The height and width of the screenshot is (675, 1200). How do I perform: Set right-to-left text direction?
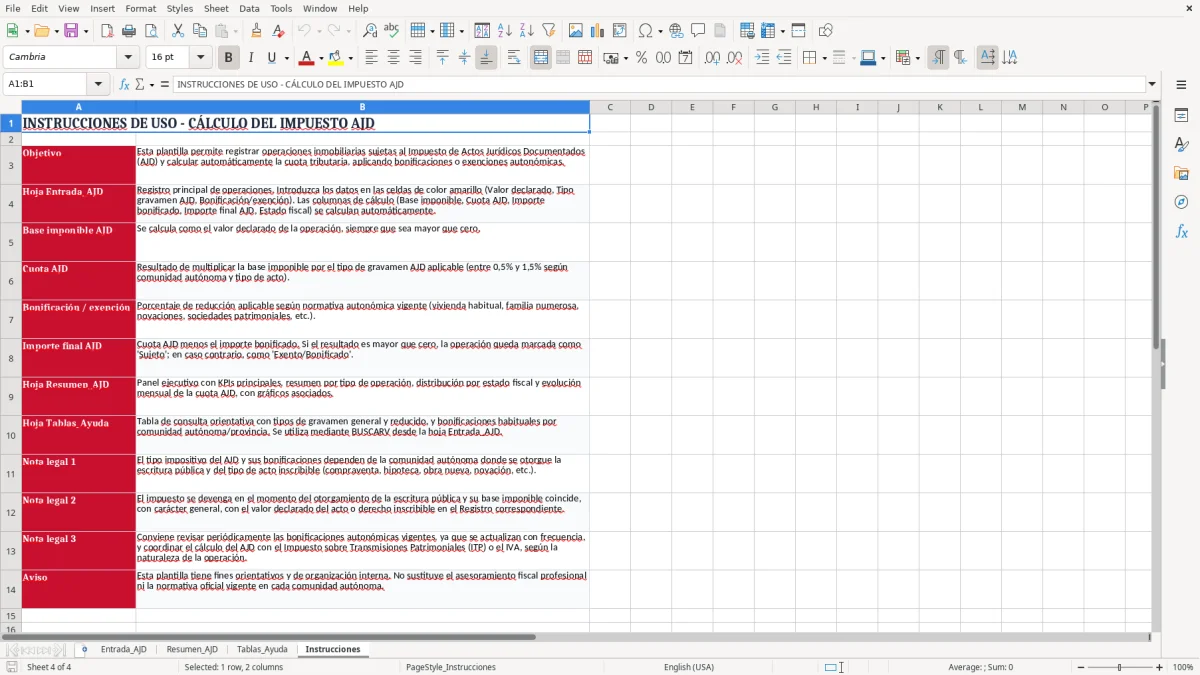point(960,58)
